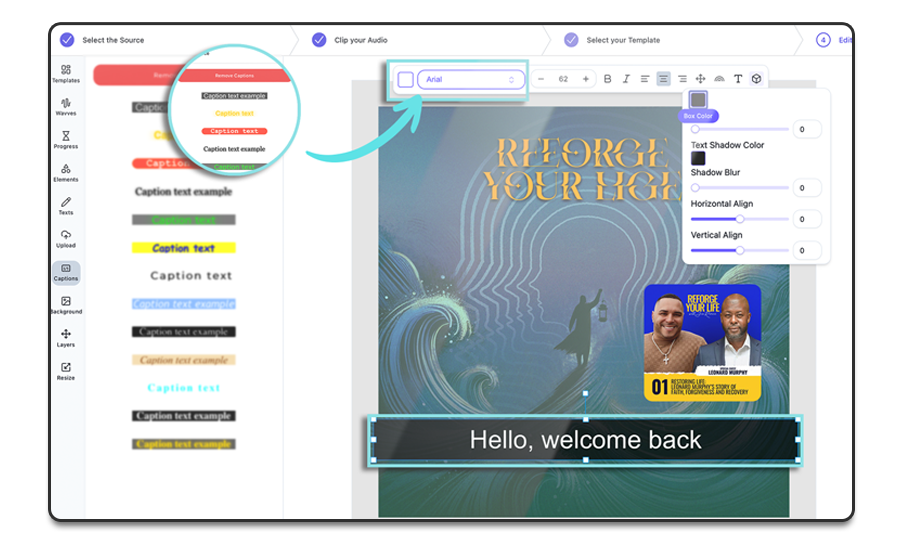Toggle italic text formatting
Screen dimensions: 910x550
[626, 79]
